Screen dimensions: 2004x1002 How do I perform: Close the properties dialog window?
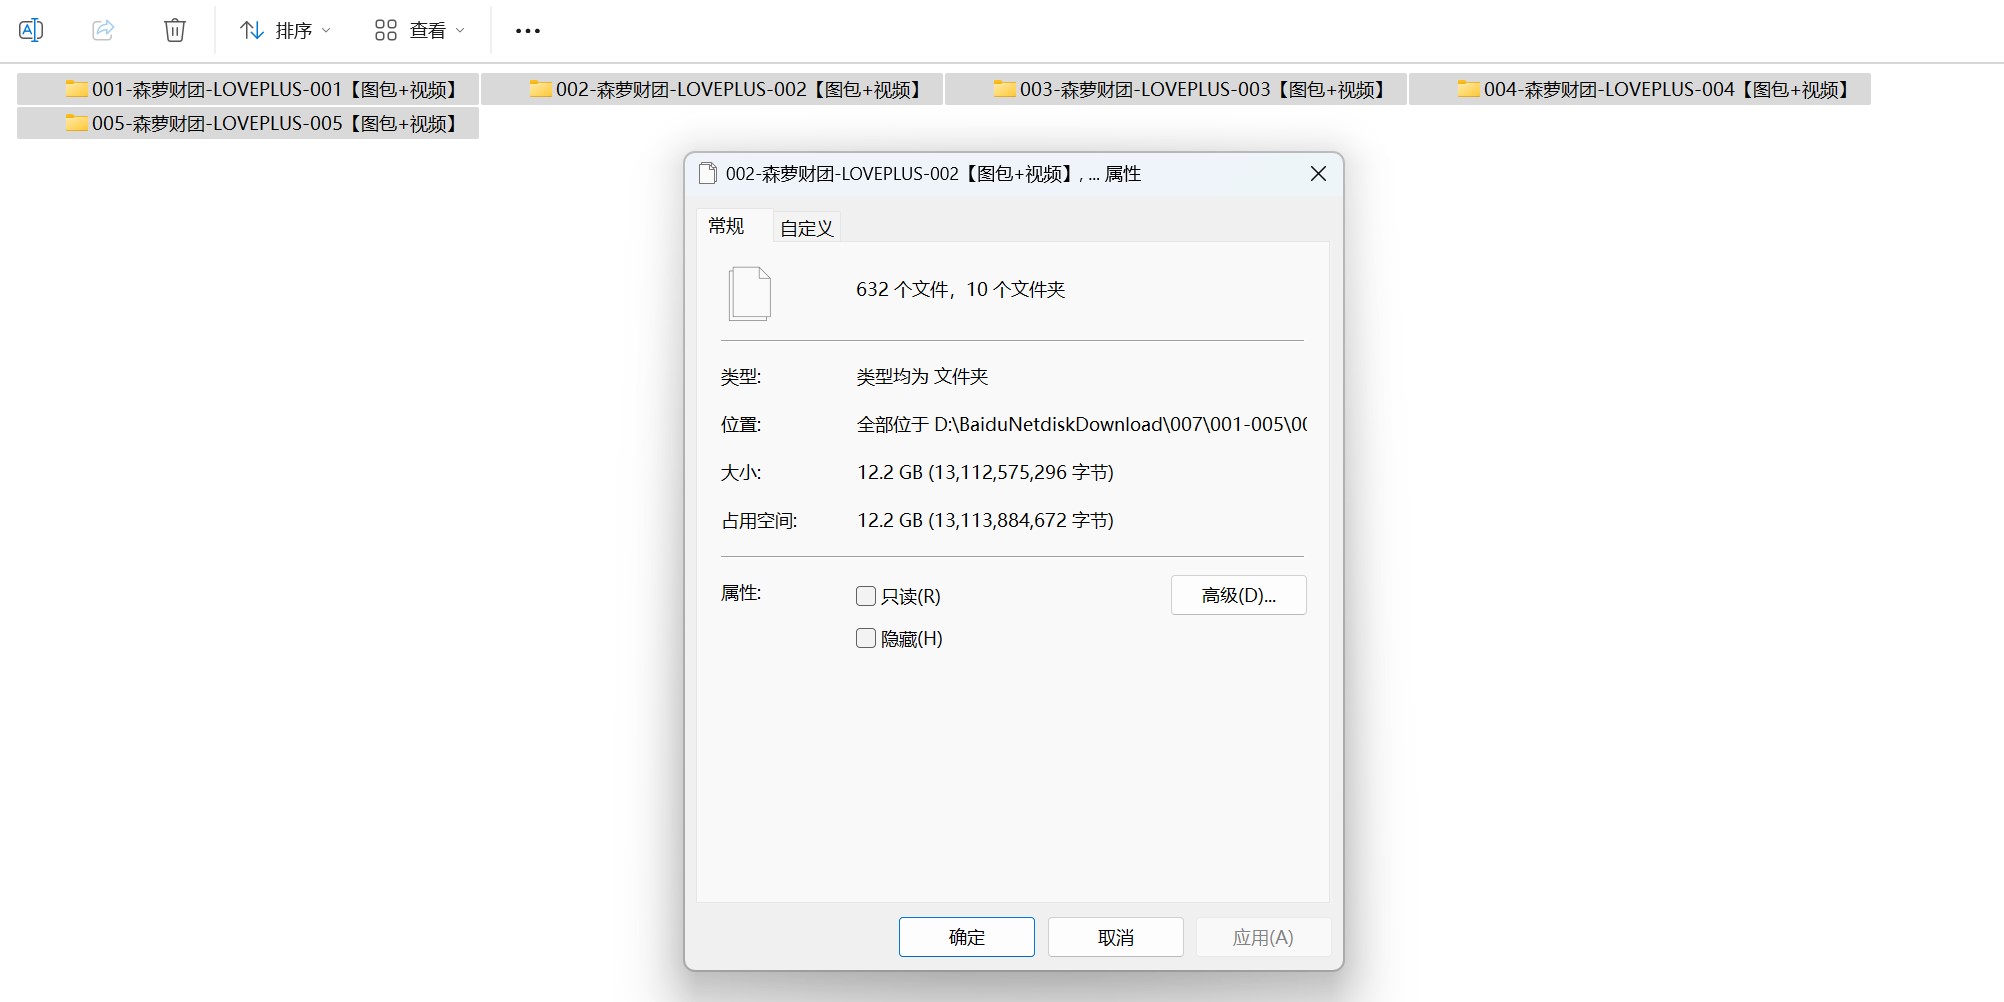point(1318,174)
